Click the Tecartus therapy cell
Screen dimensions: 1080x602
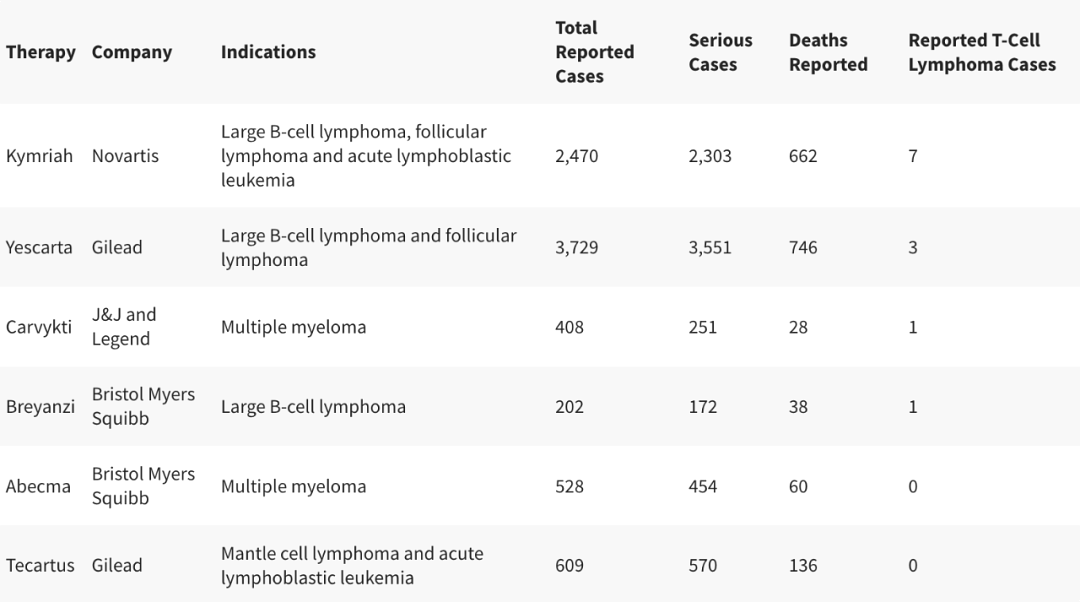pos(40,565)
